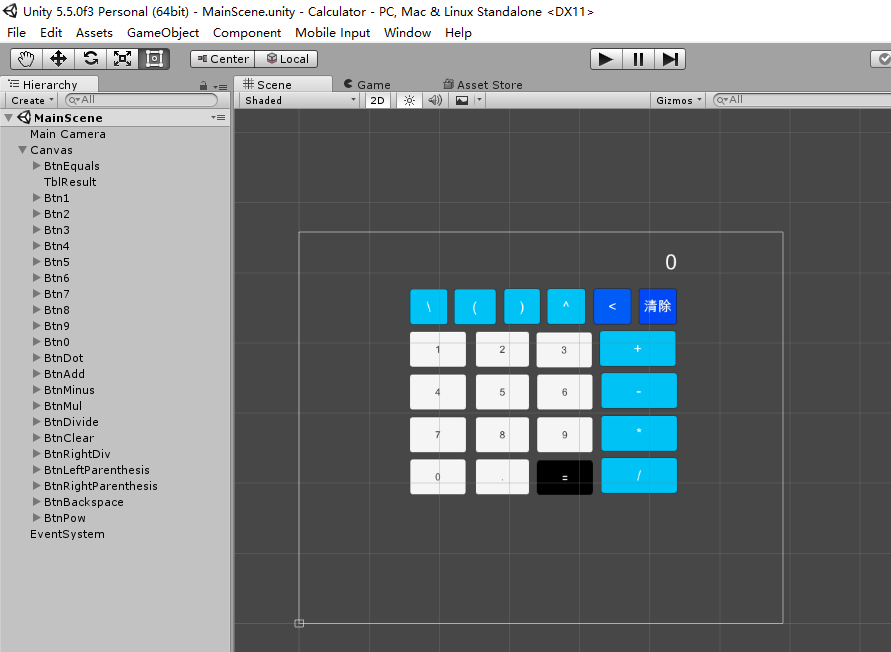The image size is (891, 652).
Task: Toggle 2D scene view mode
Action: pos(377,101)
